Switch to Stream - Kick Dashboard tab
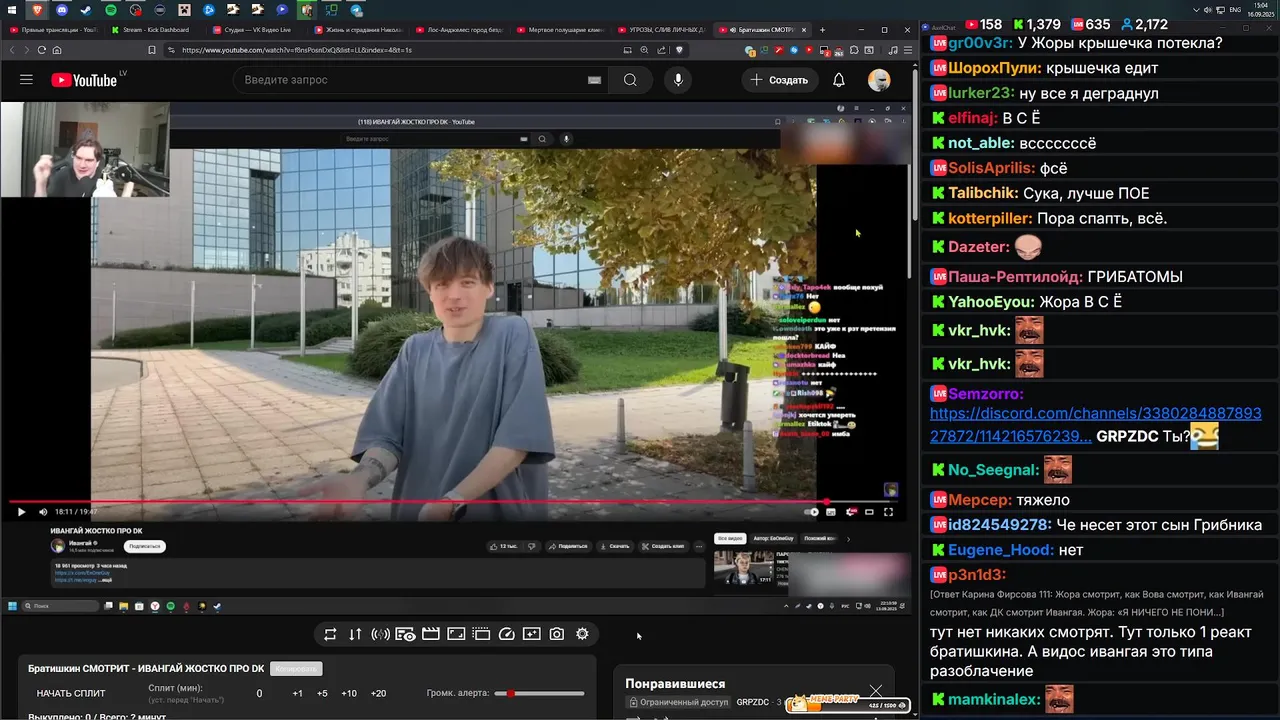Screen dimensions: 1280x720 tap(150, 30)
